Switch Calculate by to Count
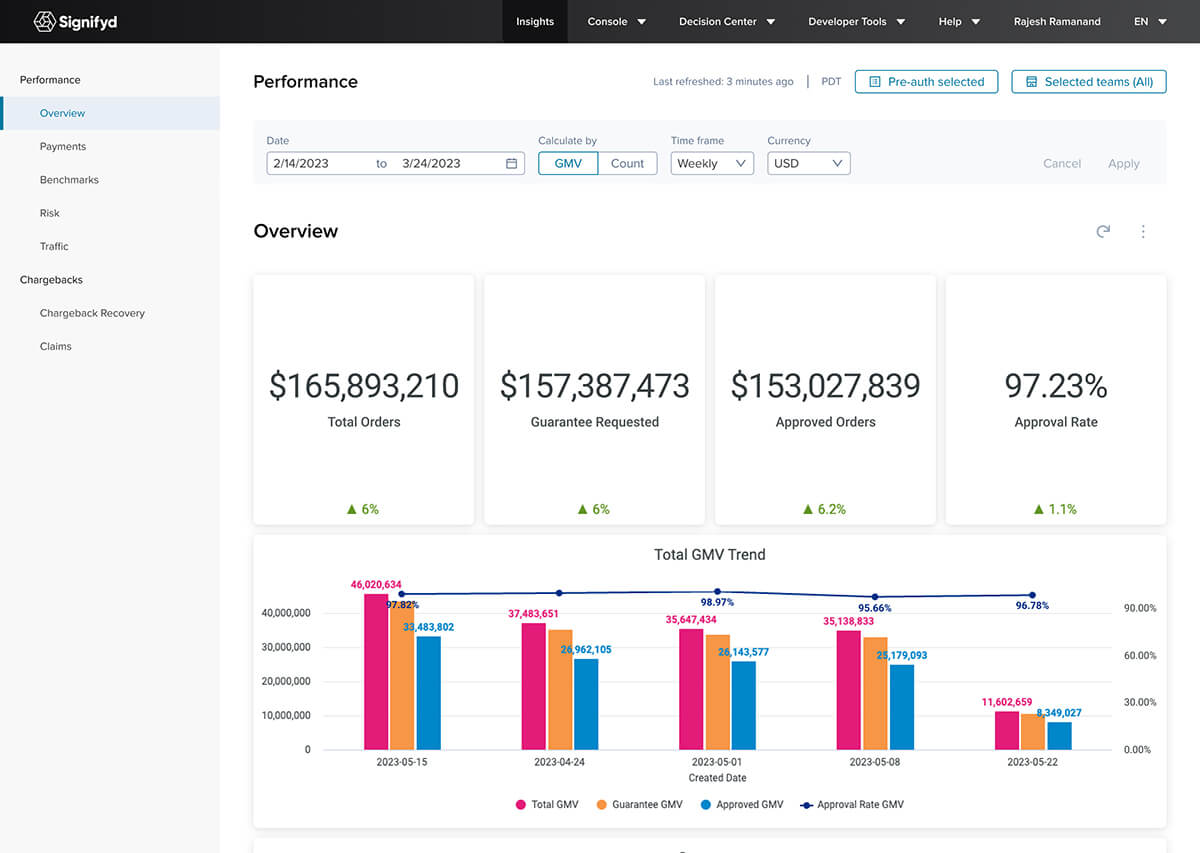Screen dimensions: 1200x853 (628, 162)
